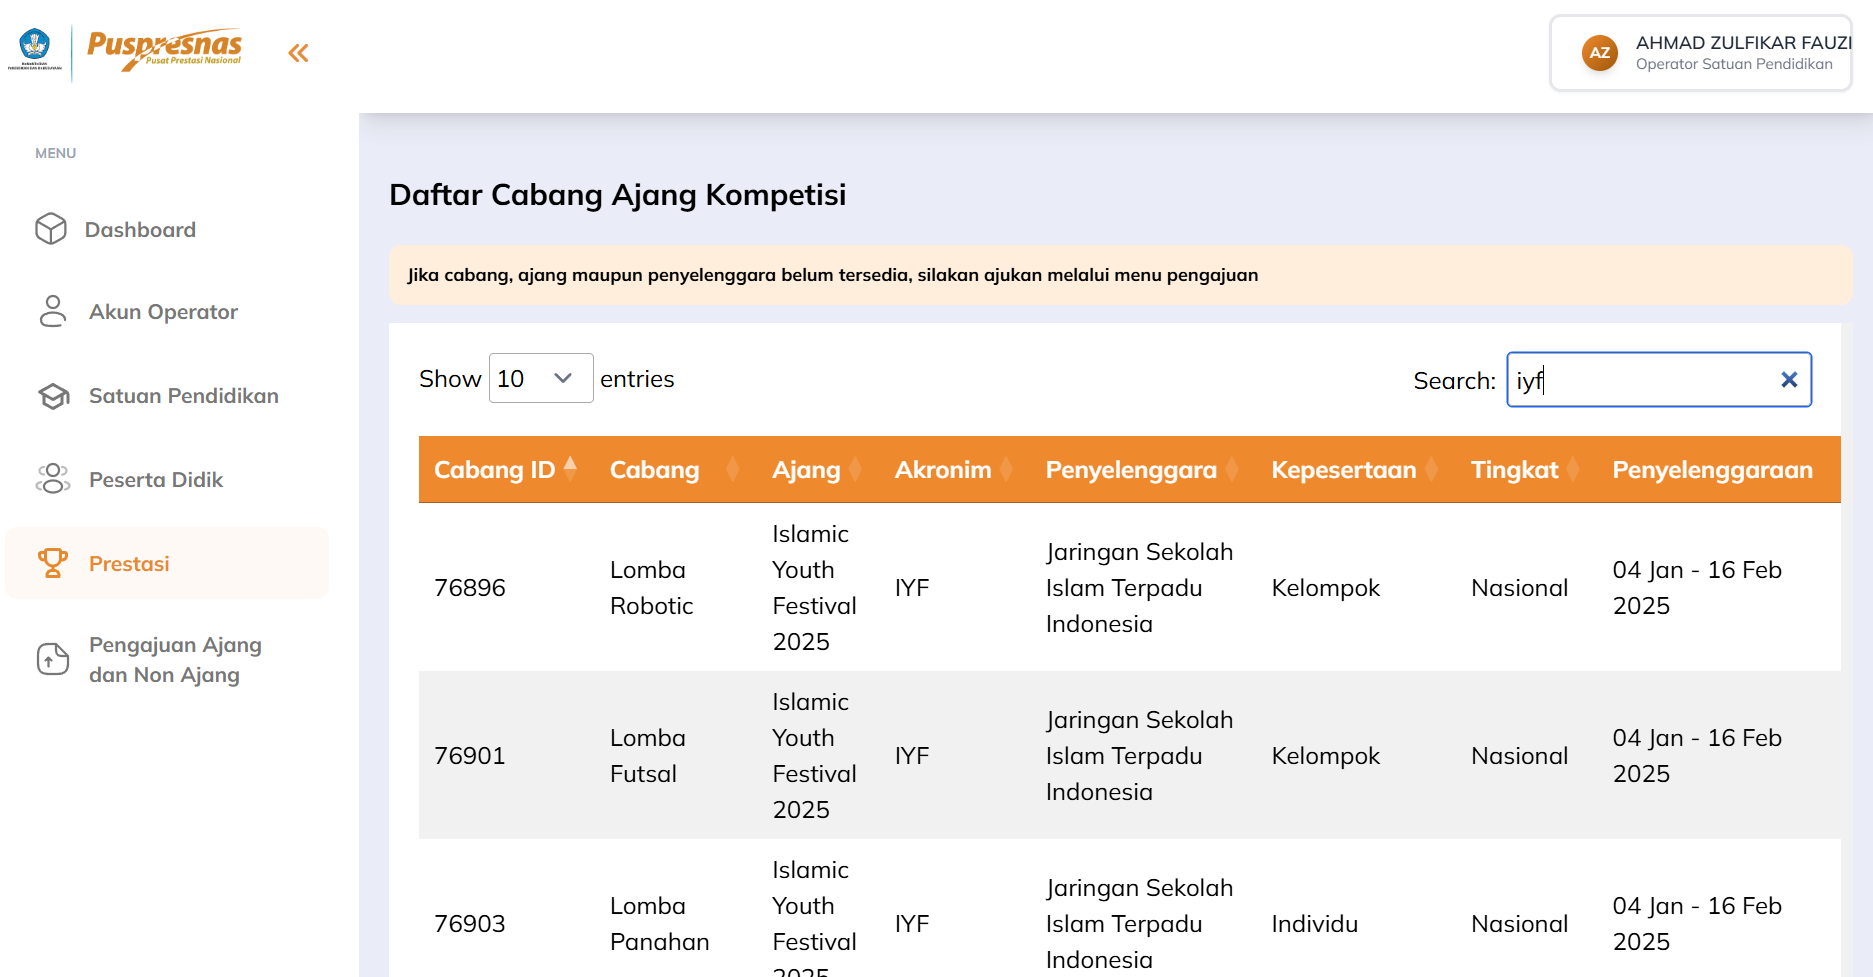Go to Pengajuan Ajang dan Non Ajang

point(175,659)
